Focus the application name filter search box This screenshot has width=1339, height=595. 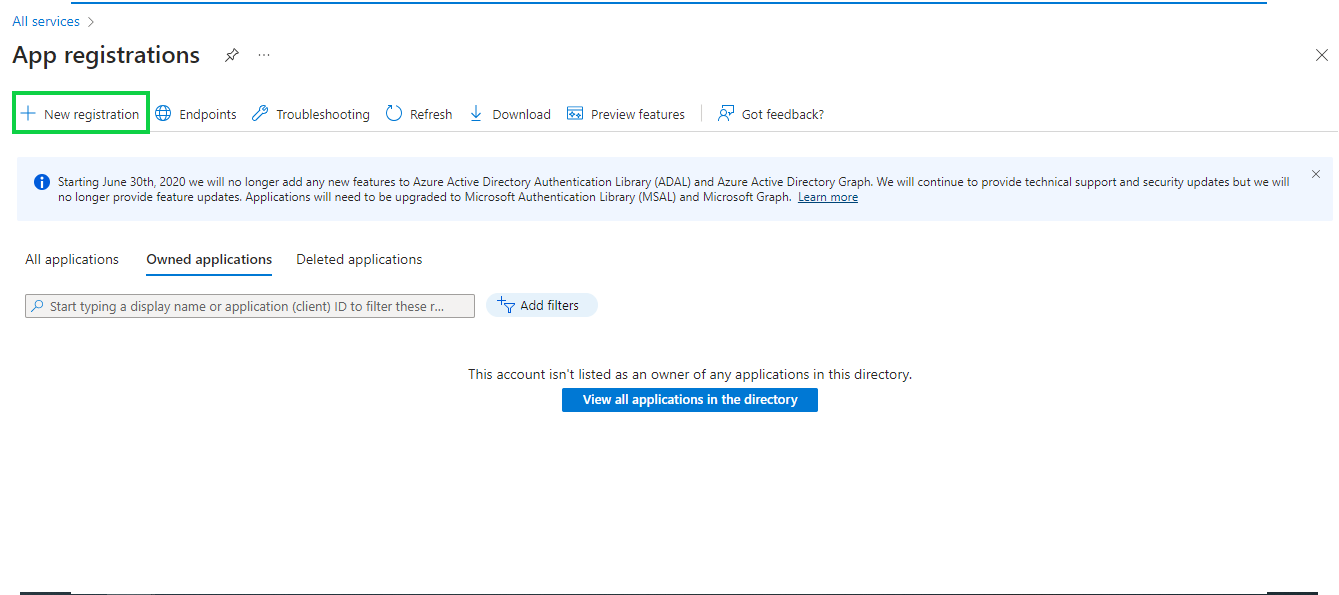click(x=250, y=306)
